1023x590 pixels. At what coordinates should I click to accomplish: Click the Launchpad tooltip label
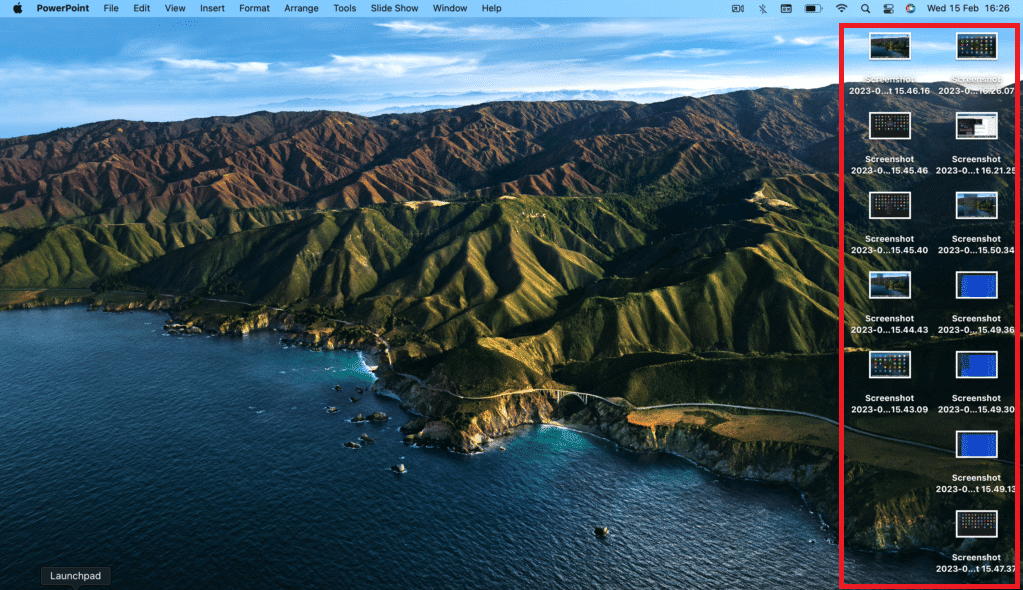coord(76,576)
